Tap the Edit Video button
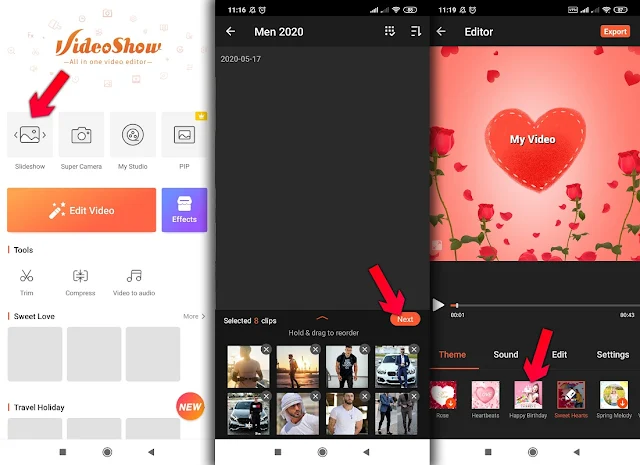The width and height of the screenshot is (640, 465). point(81,210)
